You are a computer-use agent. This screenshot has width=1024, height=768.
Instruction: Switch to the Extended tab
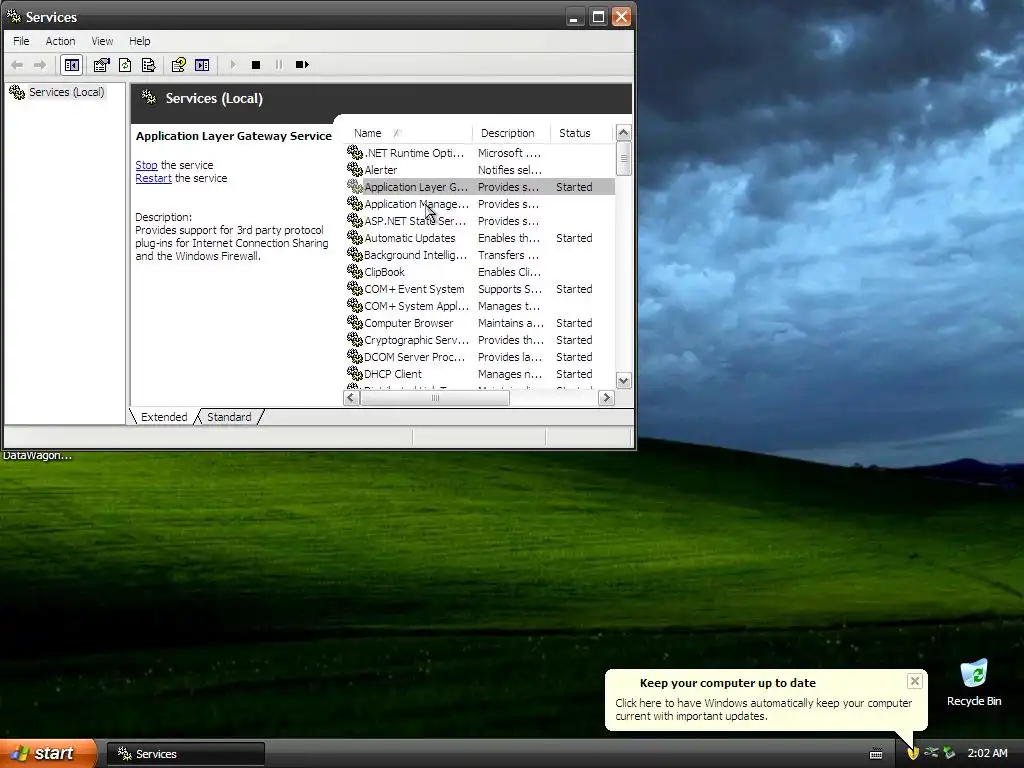coord(164,417)
